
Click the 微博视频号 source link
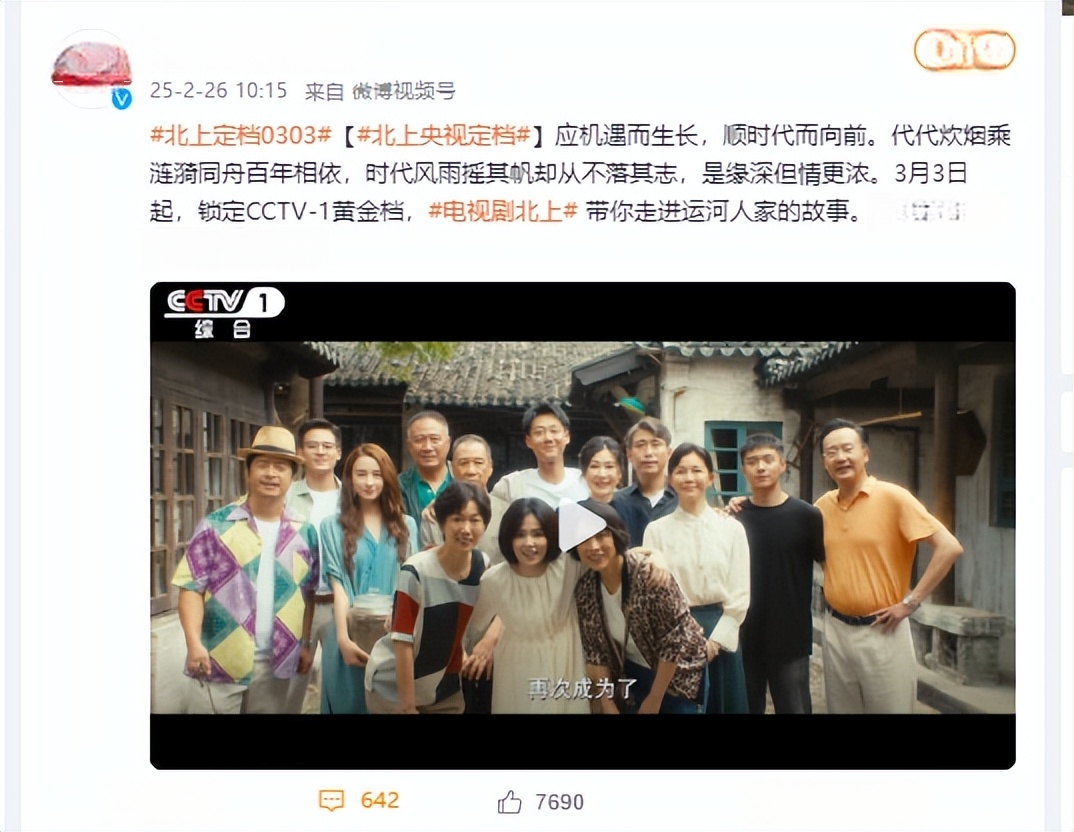point(404,91)
